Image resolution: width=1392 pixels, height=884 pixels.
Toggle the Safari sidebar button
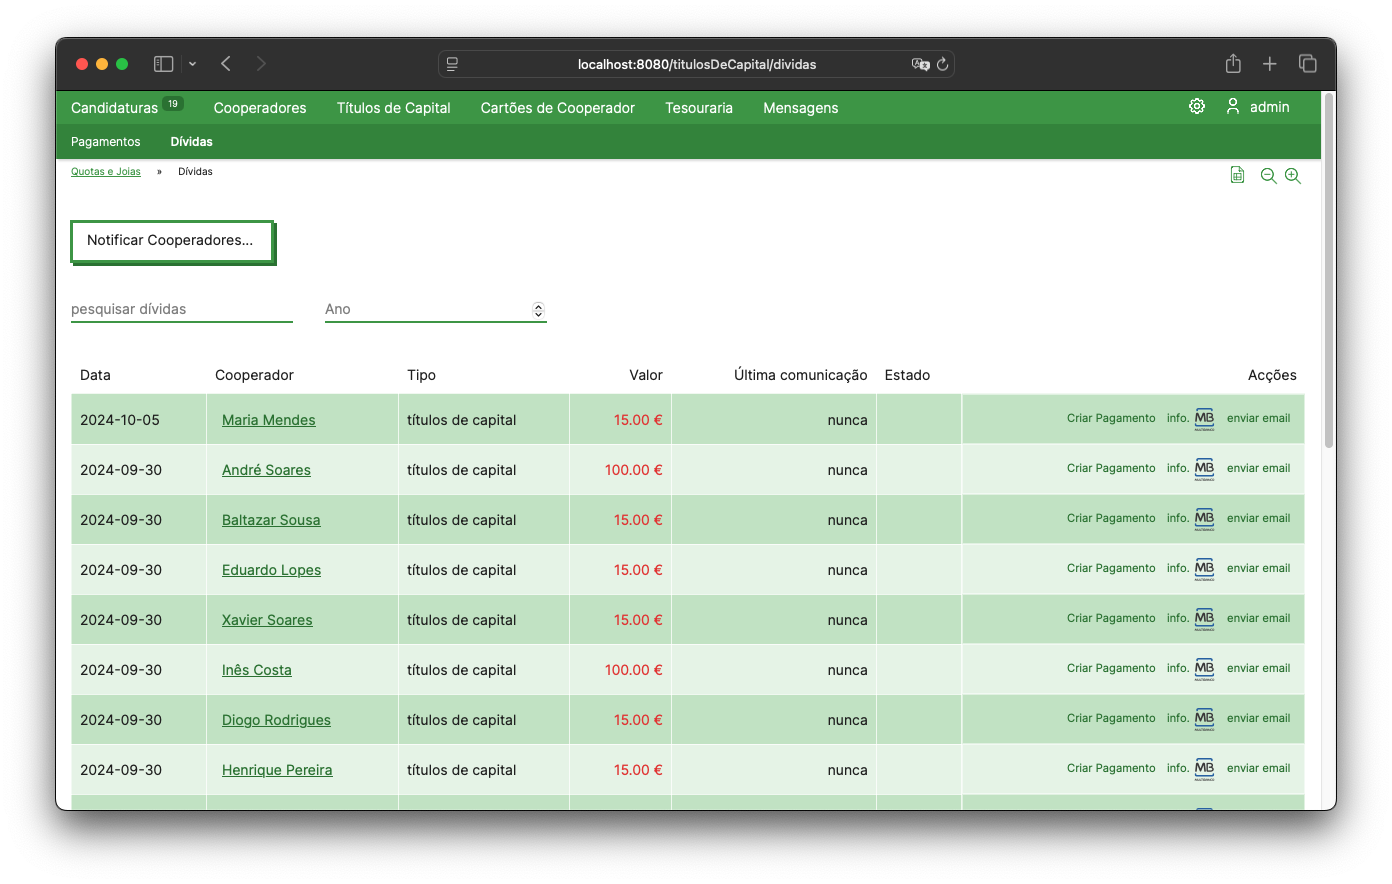coord(164,64)
